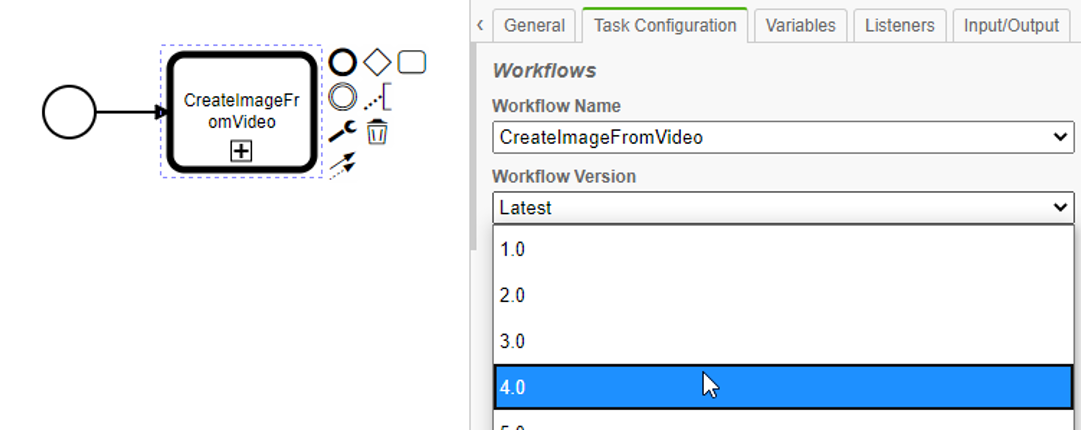Append an intermediate event (double circle icon)
The width and height of the screenshot is (1081, 430).
343,97
